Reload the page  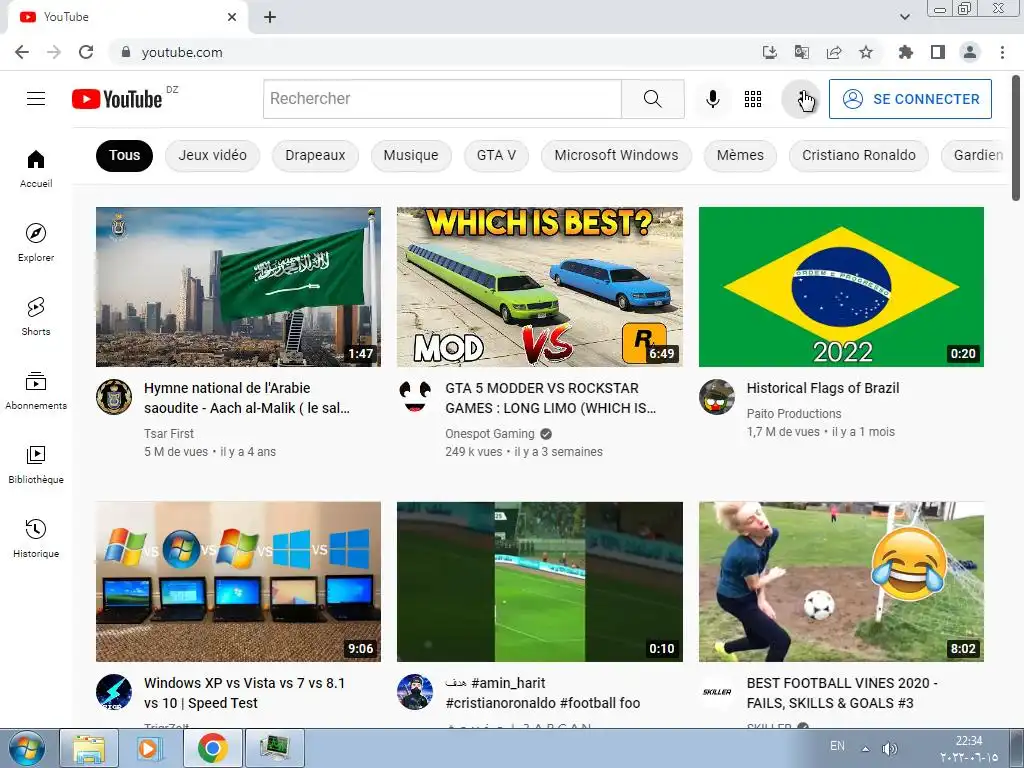86,52
